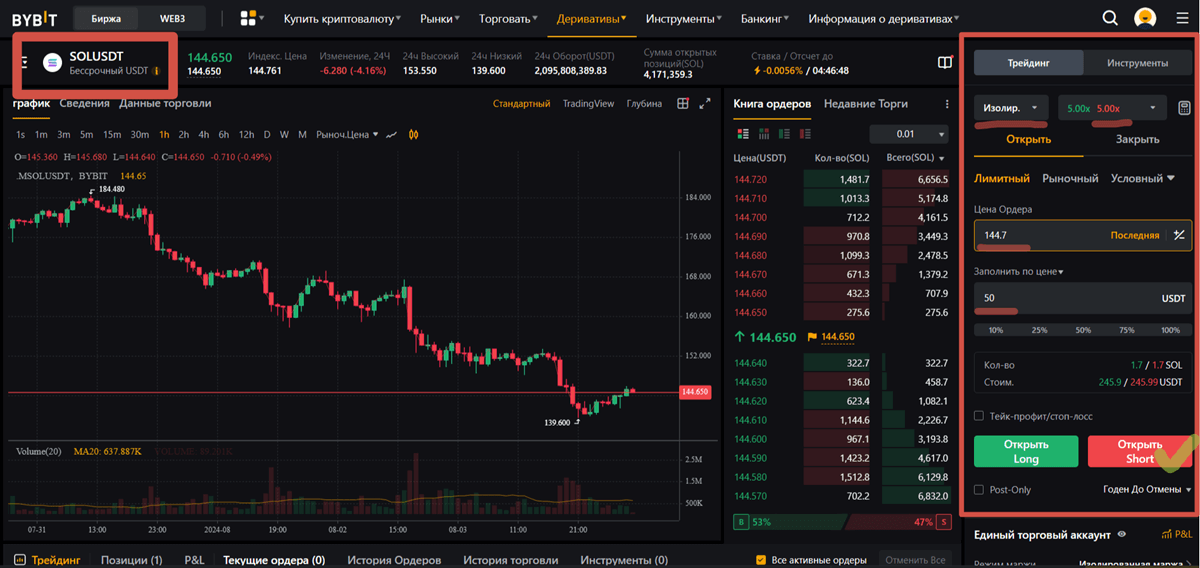Click the Отменить Все button
This screenshot has height=568, width=1200.
pyautogui.click(x=916, y=560)
